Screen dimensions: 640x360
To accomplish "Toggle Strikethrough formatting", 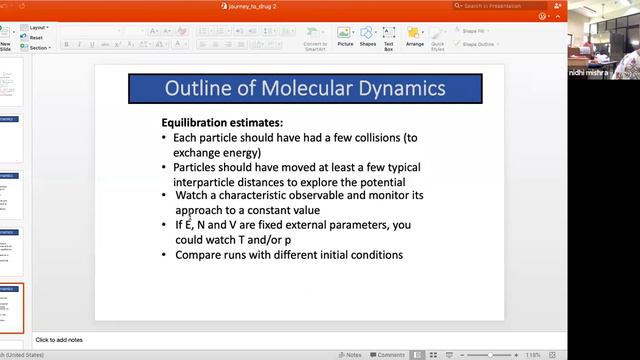I will click(105, 44).
